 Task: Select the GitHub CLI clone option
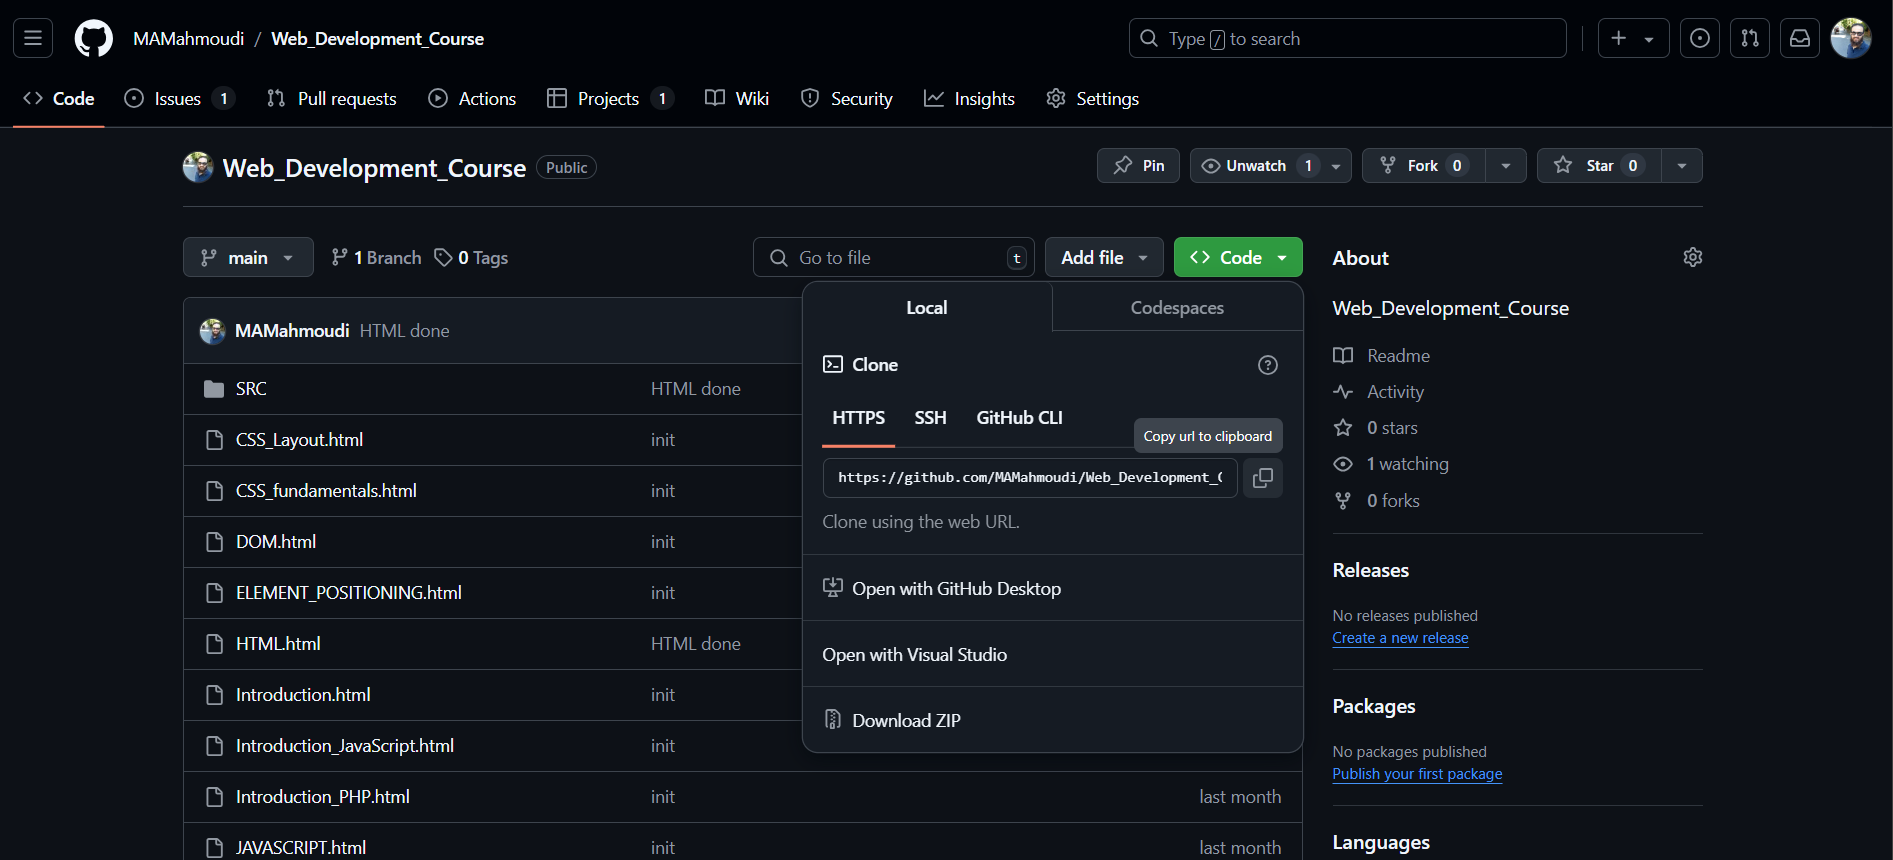1019,418
